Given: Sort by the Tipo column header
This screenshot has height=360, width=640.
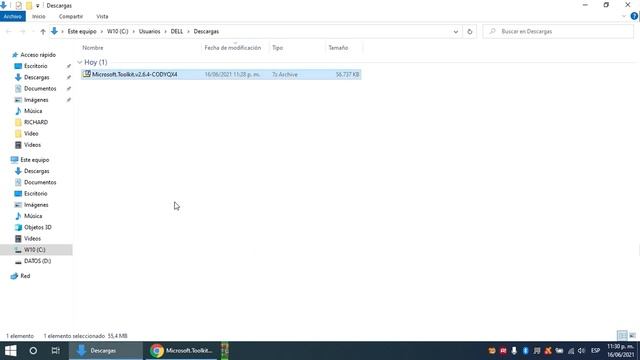Looking at the screenshot, I should tap(278, 48).
